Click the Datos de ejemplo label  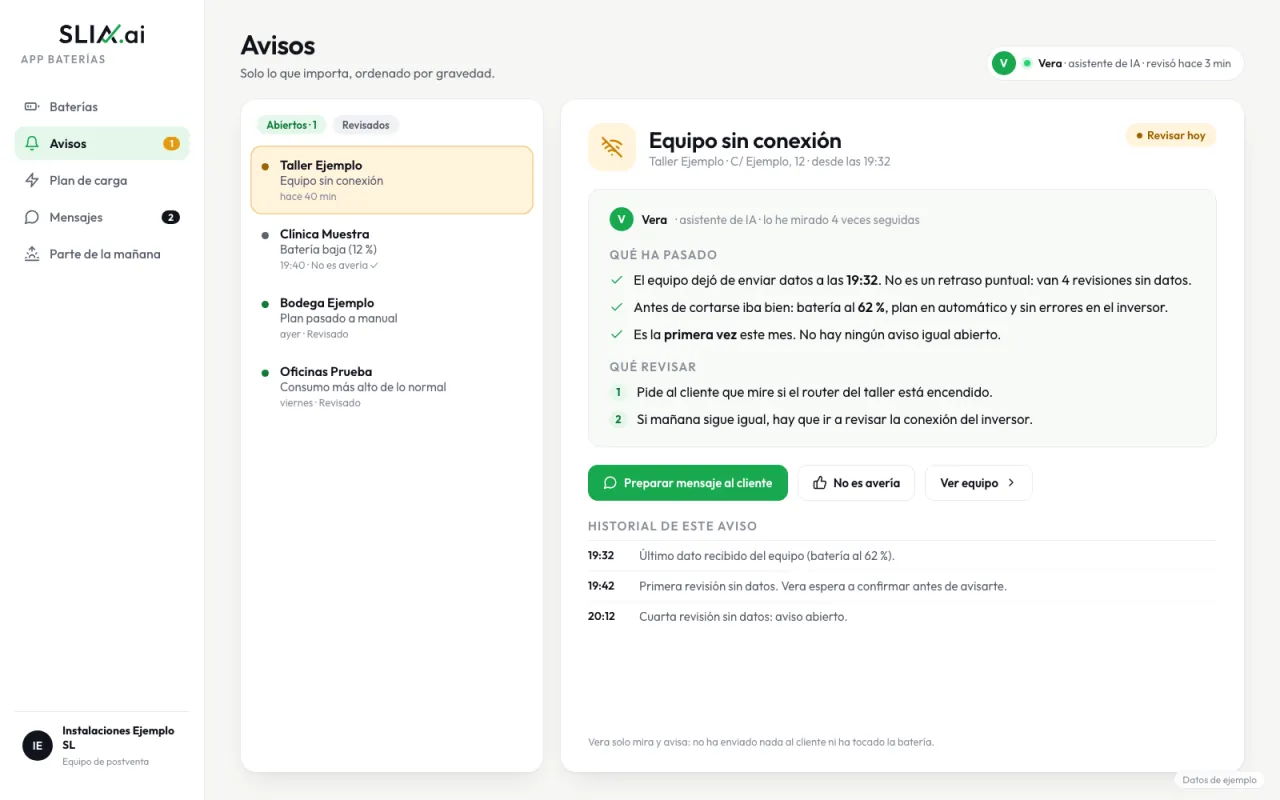[1219, 780]
